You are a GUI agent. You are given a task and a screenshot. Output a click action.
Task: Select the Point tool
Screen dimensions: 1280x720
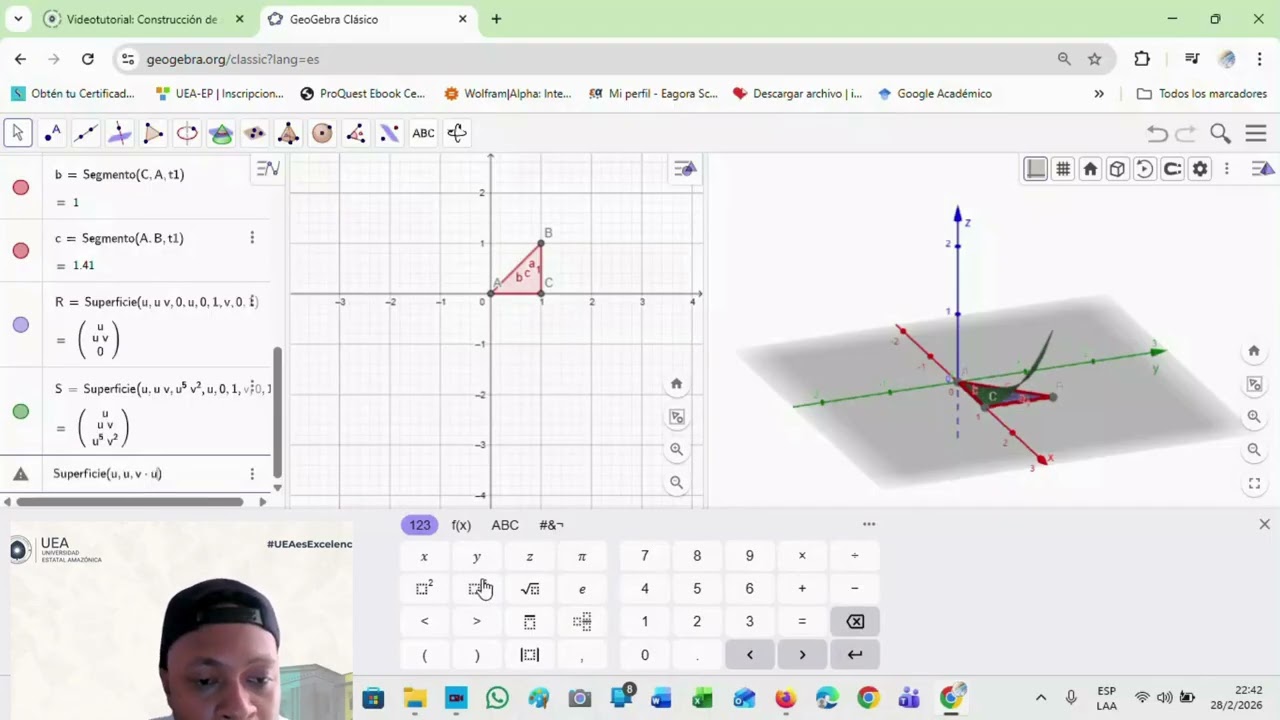click(x=52, y=133)
